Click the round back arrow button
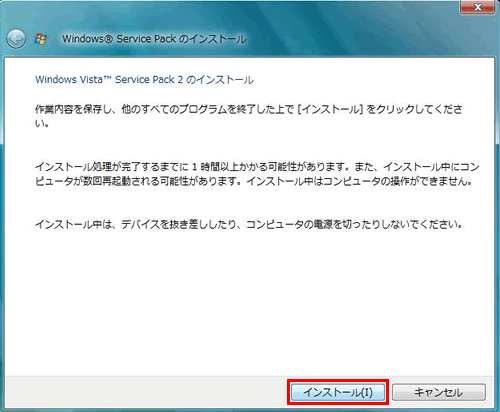Viewport: 500px width, 412px height. point(16,39)
